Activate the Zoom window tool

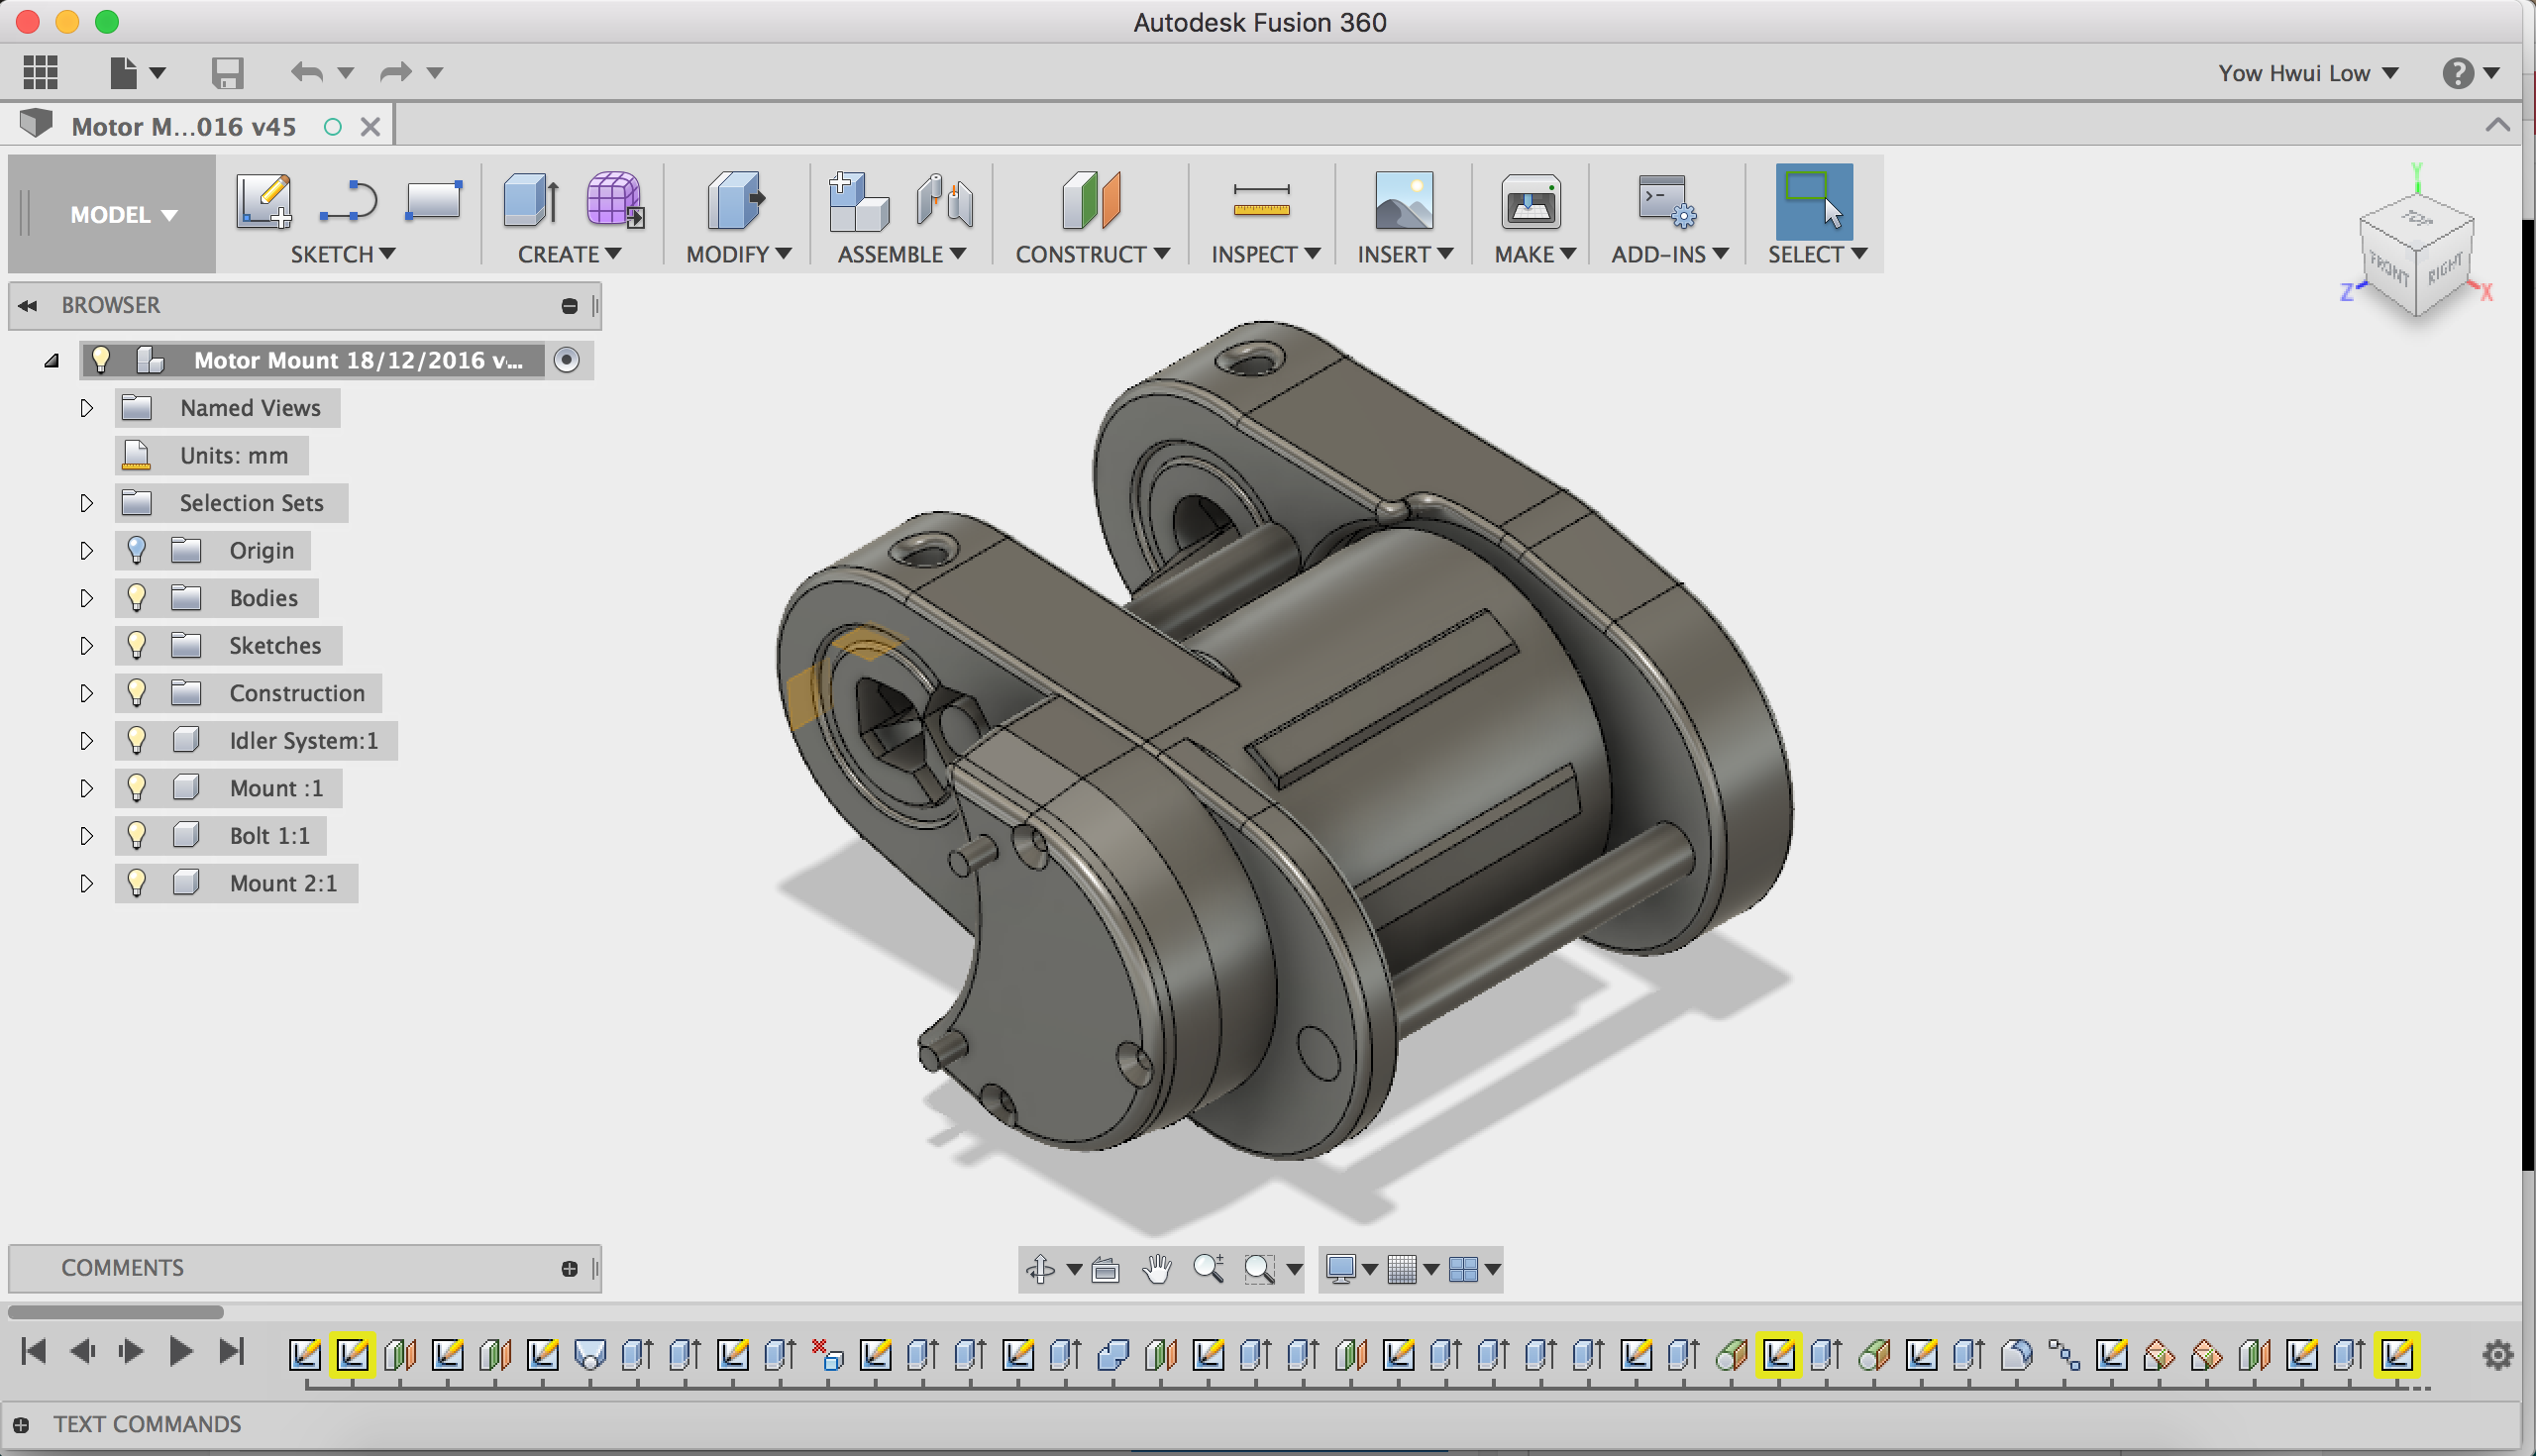pyautogui.click(x=1261, y=1268)
